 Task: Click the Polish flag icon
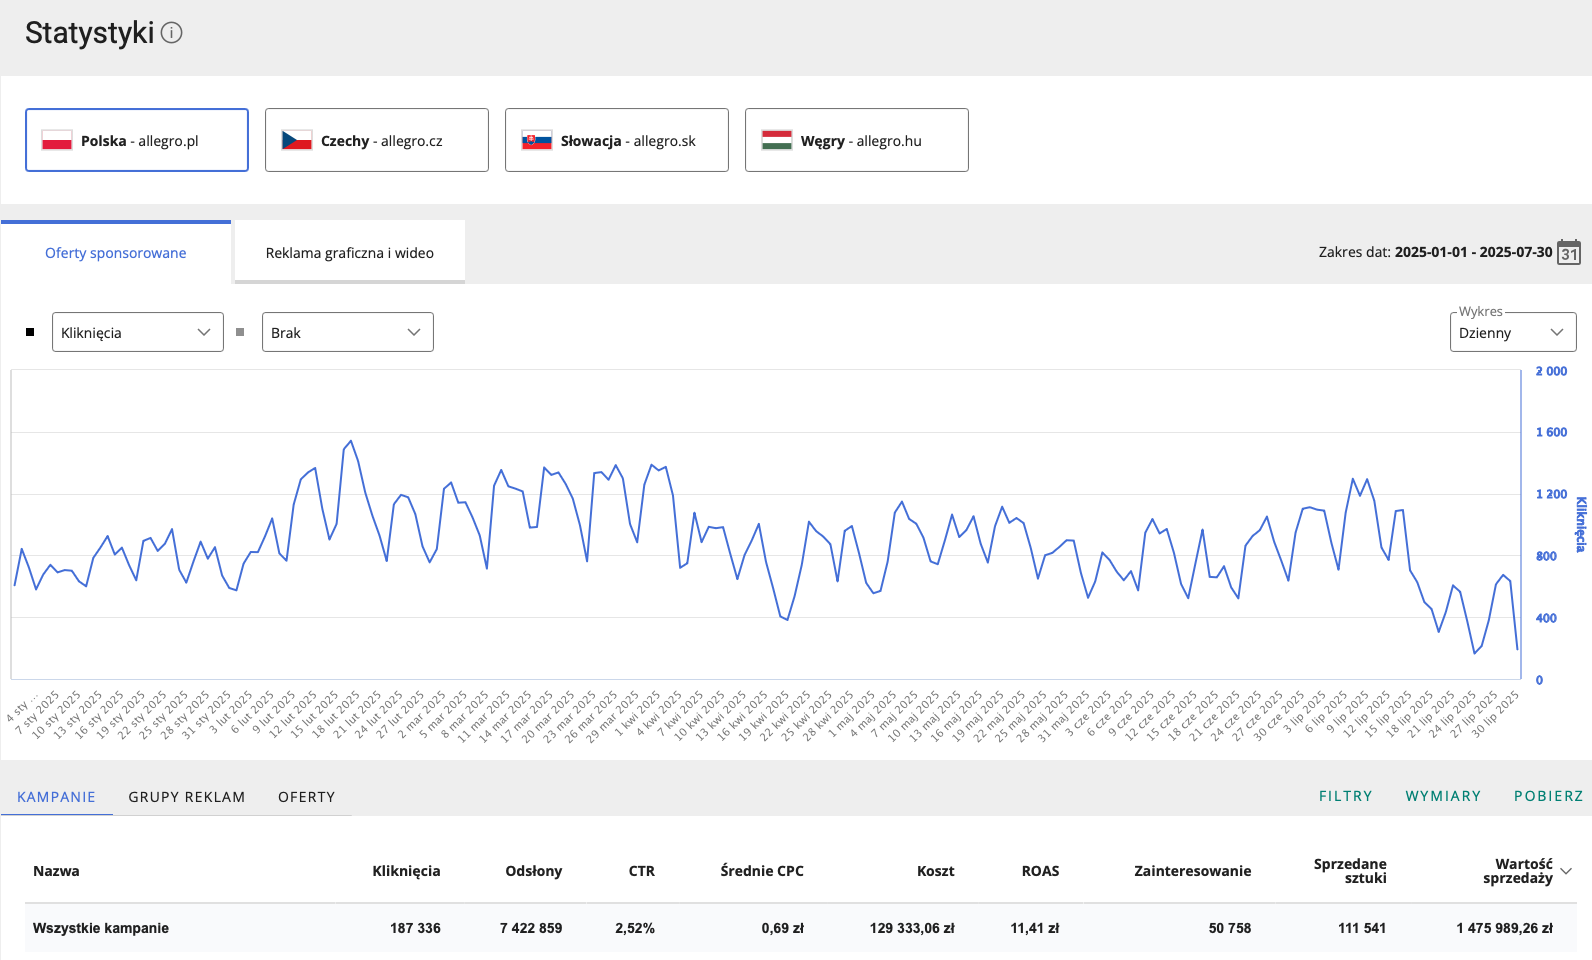57,141
